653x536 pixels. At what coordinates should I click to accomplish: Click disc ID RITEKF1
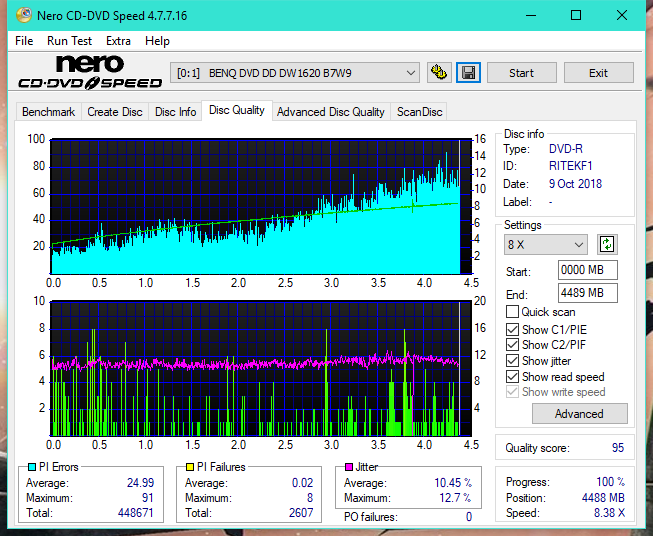[x=570, y=166]
